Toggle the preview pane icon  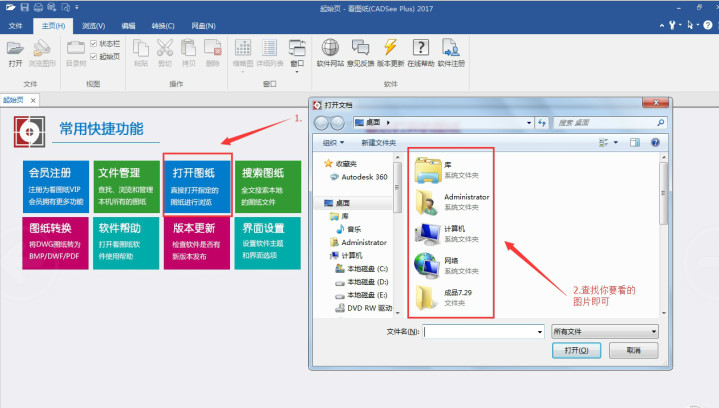tap(635, 143)
